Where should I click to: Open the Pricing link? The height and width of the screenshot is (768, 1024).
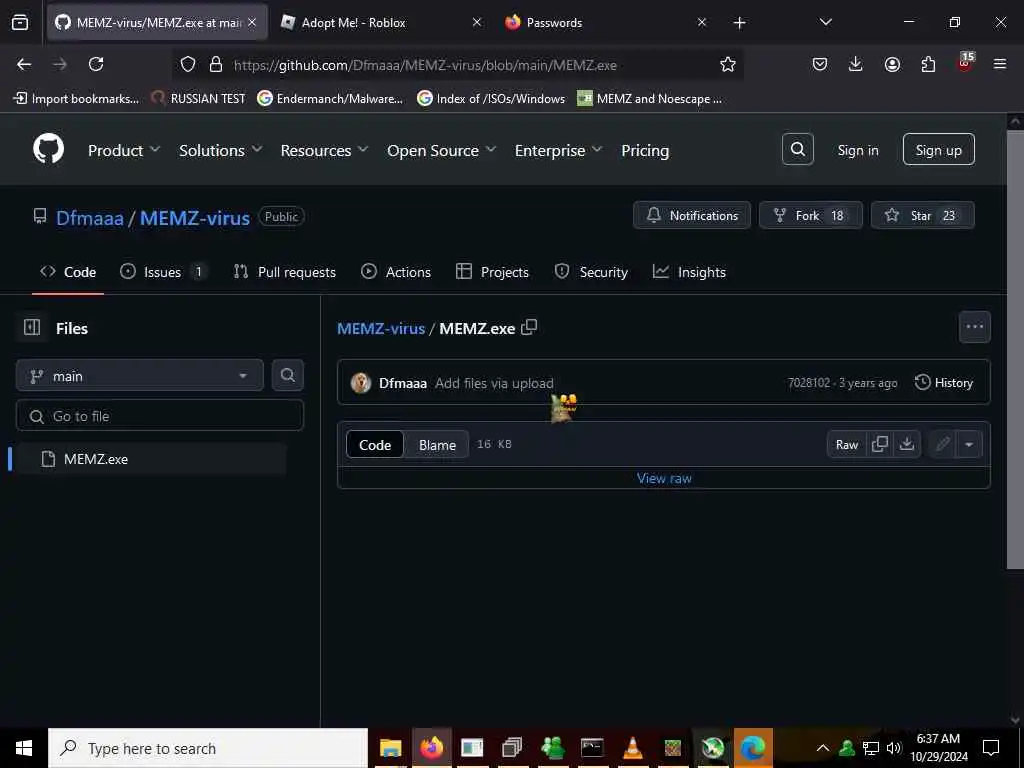coord(645,150)
